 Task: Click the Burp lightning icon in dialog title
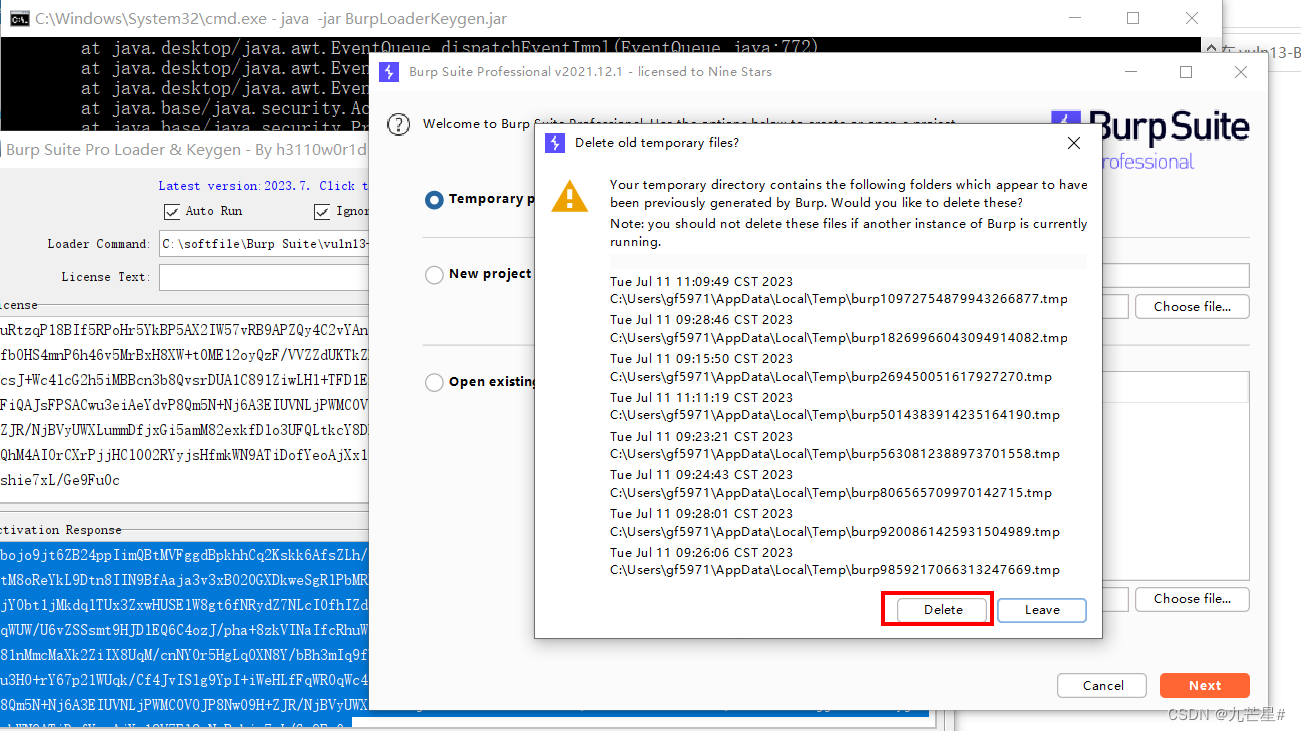point(555,143)
